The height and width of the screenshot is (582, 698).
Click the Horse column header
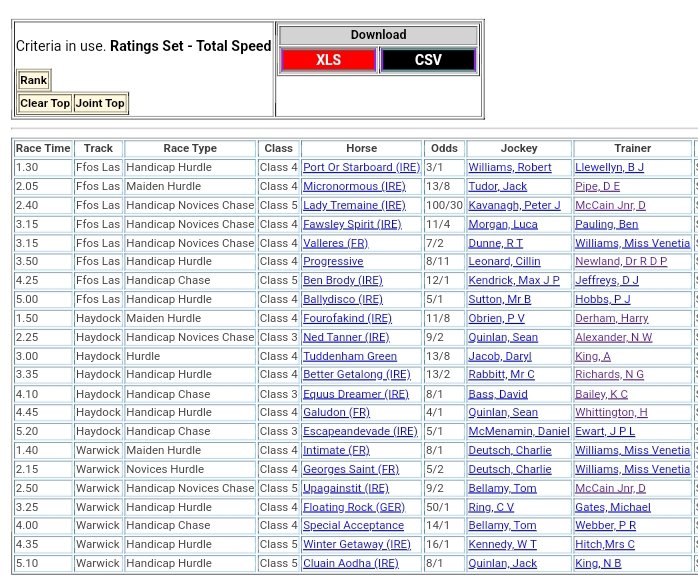(x=361, y=148)
